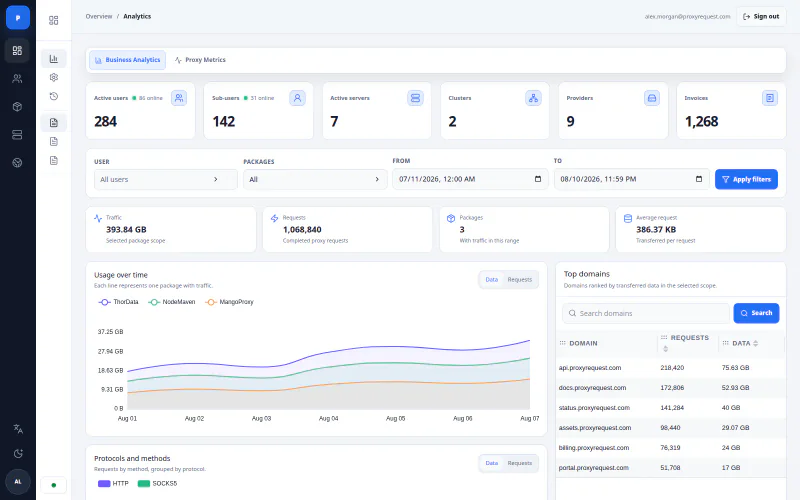Viewport: 800px width, 500px height.
Task: Select the highlighted document icon in secondary sidebar
Action: pyautogui.click(x=54, y=122)
